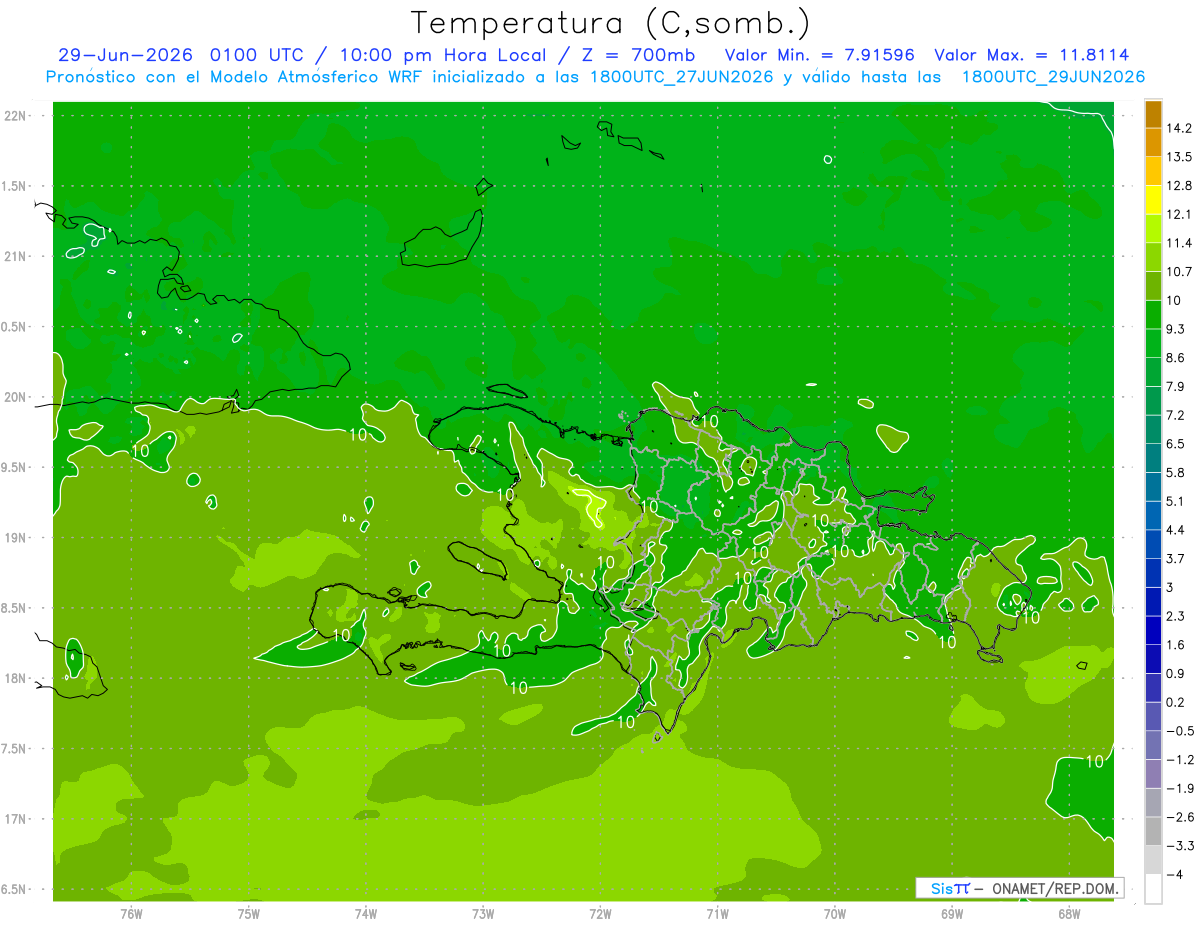The image size is (1200, 927).
Task: Click the '22N' latitude label
Action: click(x=16, y=116)
